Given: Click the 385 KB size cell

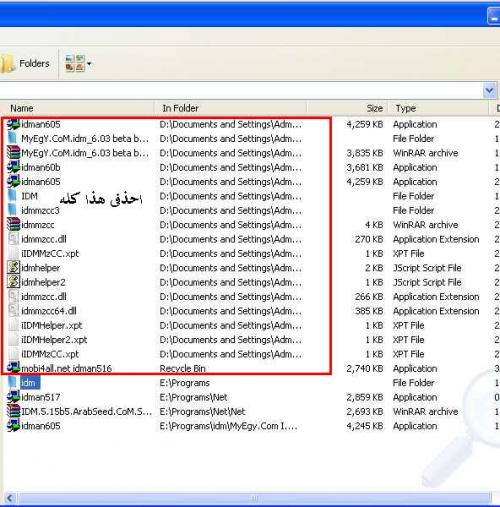Looking at the screenshot, I should pos(369,311).
